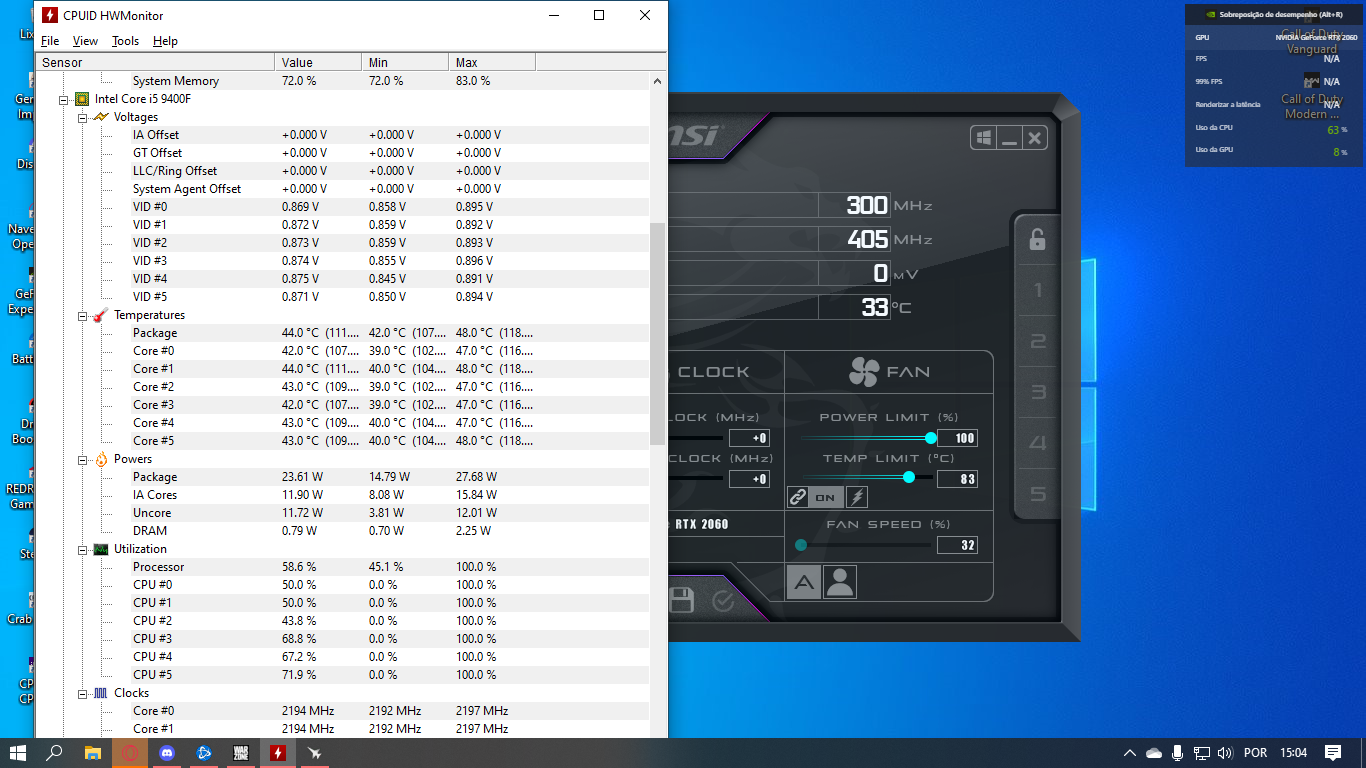Open the File menu in HWMonitor
Screen dimensions: 1366x768
point(50,41)
